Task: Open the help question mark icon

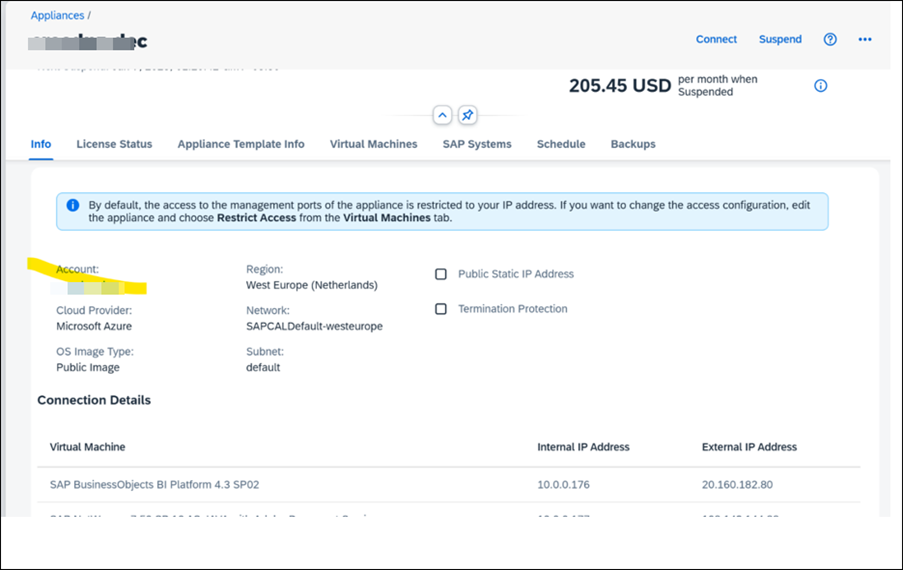Action: tap(830, 39)
